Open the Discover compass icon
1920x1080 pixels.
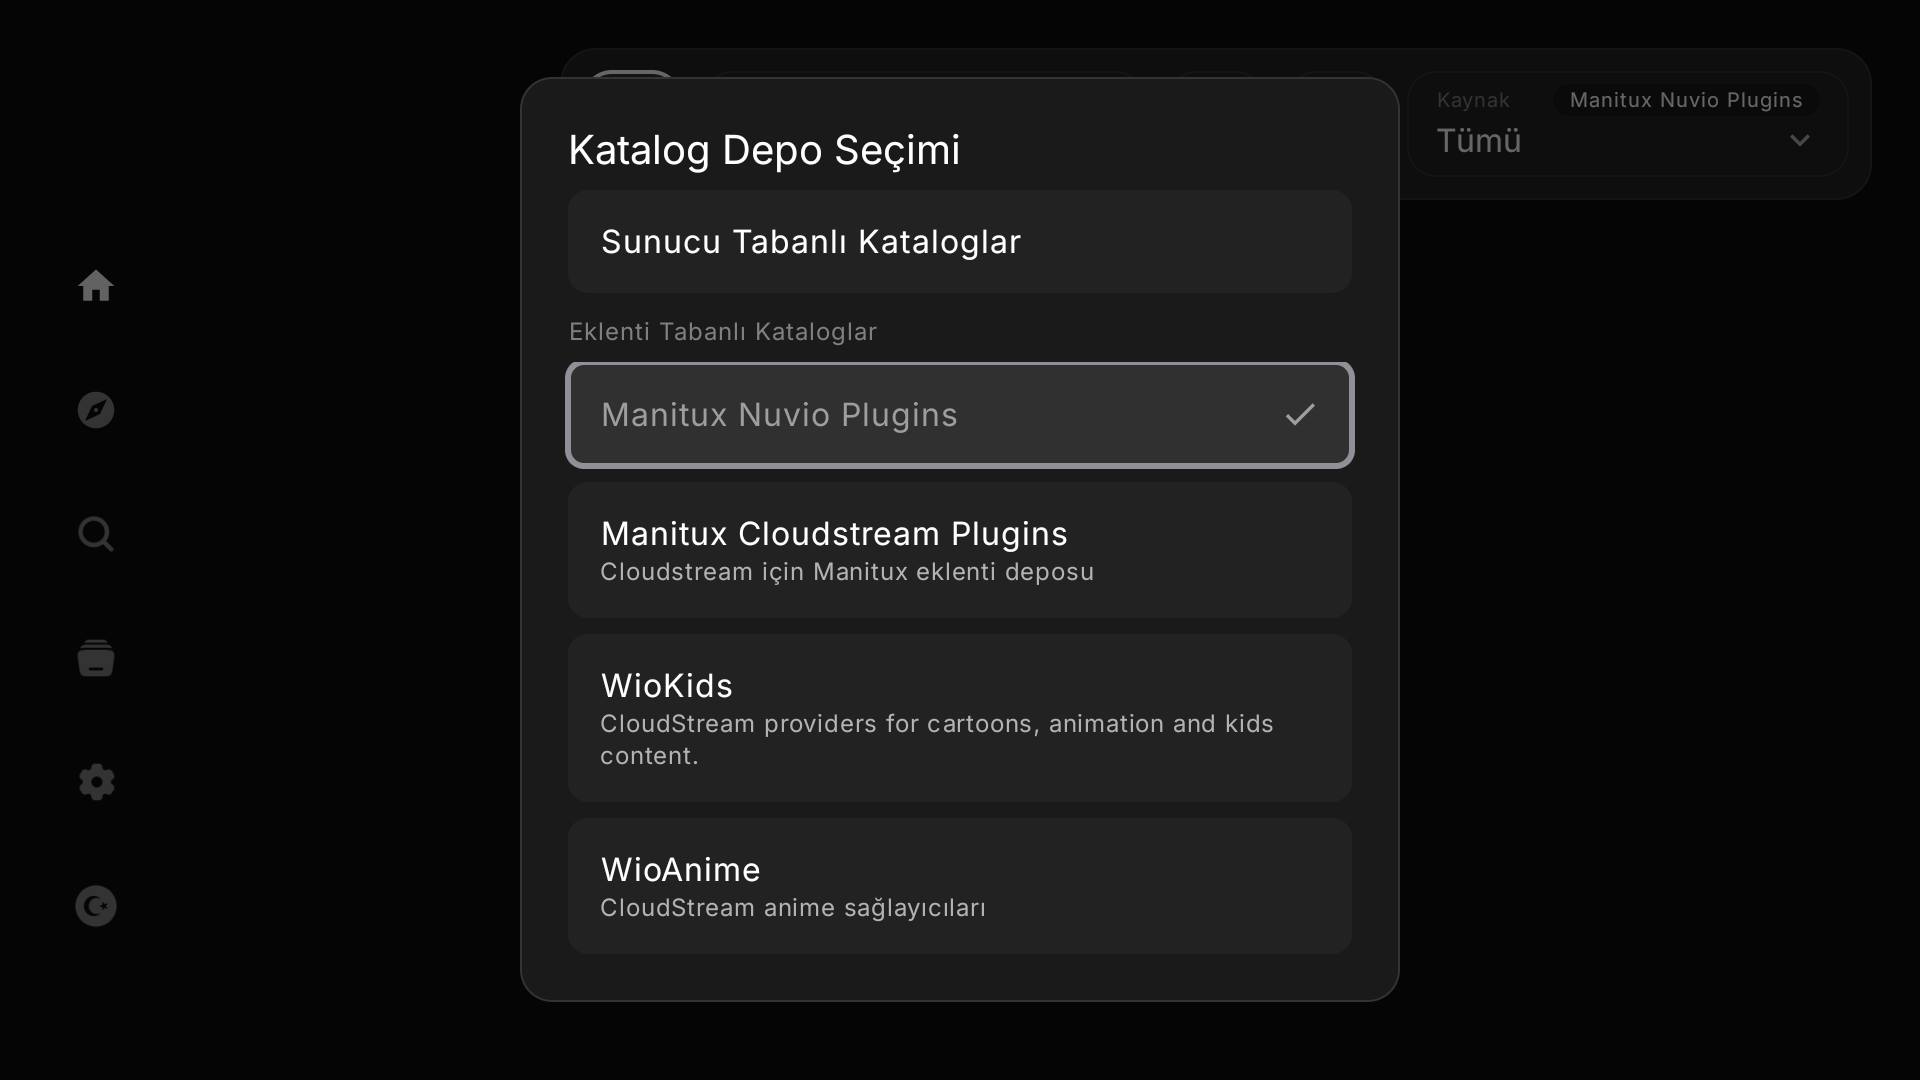click(96, 410)
